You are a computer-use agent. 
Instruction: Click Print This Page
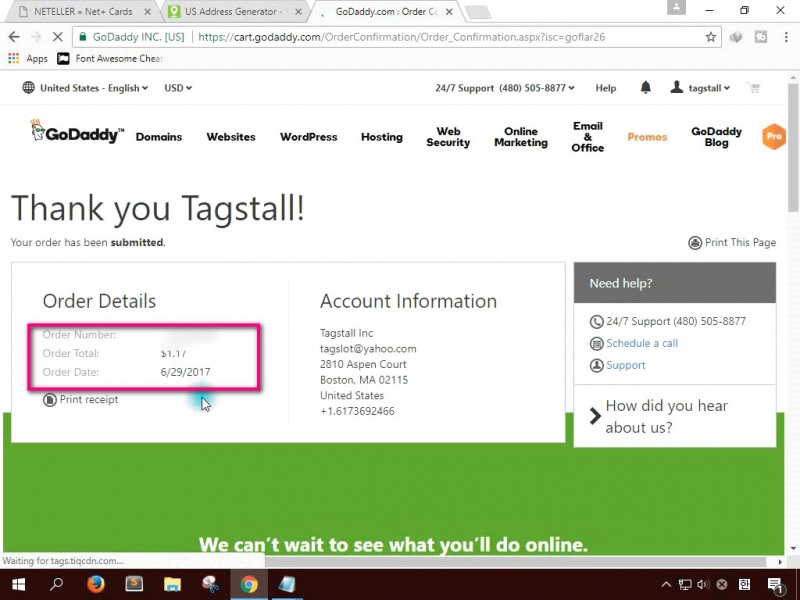tap(732, 242)
